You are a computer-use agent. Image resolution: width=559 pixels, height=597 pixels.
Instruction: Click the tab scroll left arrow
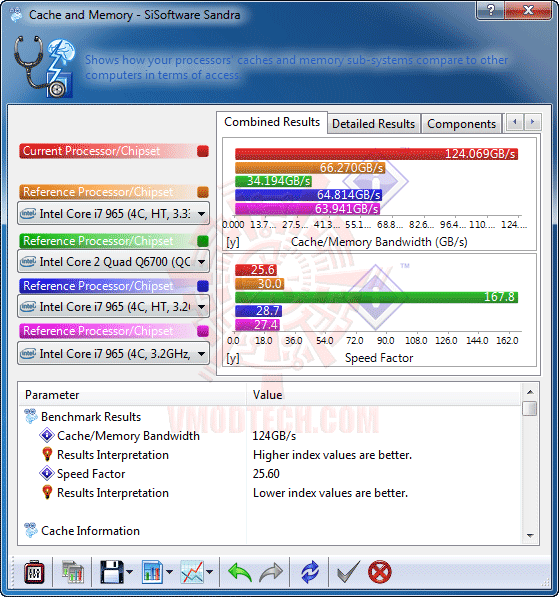tap(515, 122)
